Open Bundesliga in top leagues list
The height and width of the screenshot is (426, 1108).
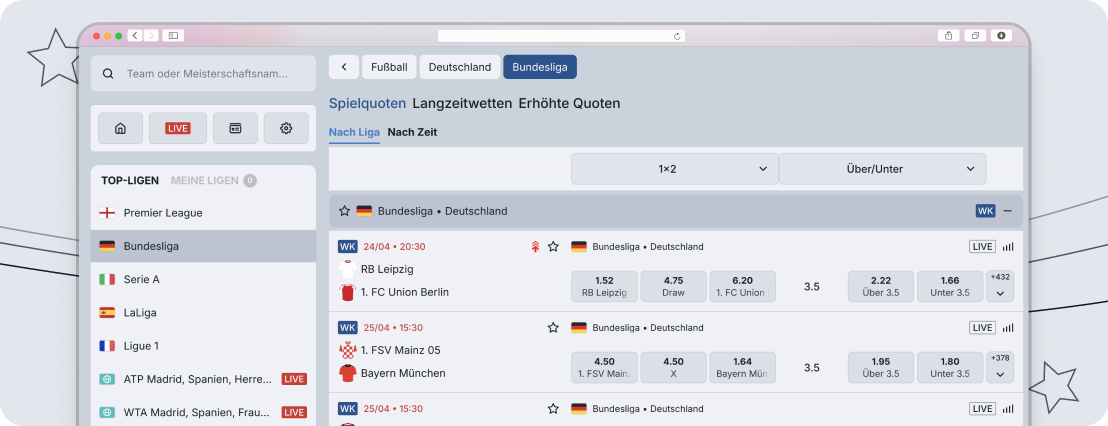tap(204, 246)
